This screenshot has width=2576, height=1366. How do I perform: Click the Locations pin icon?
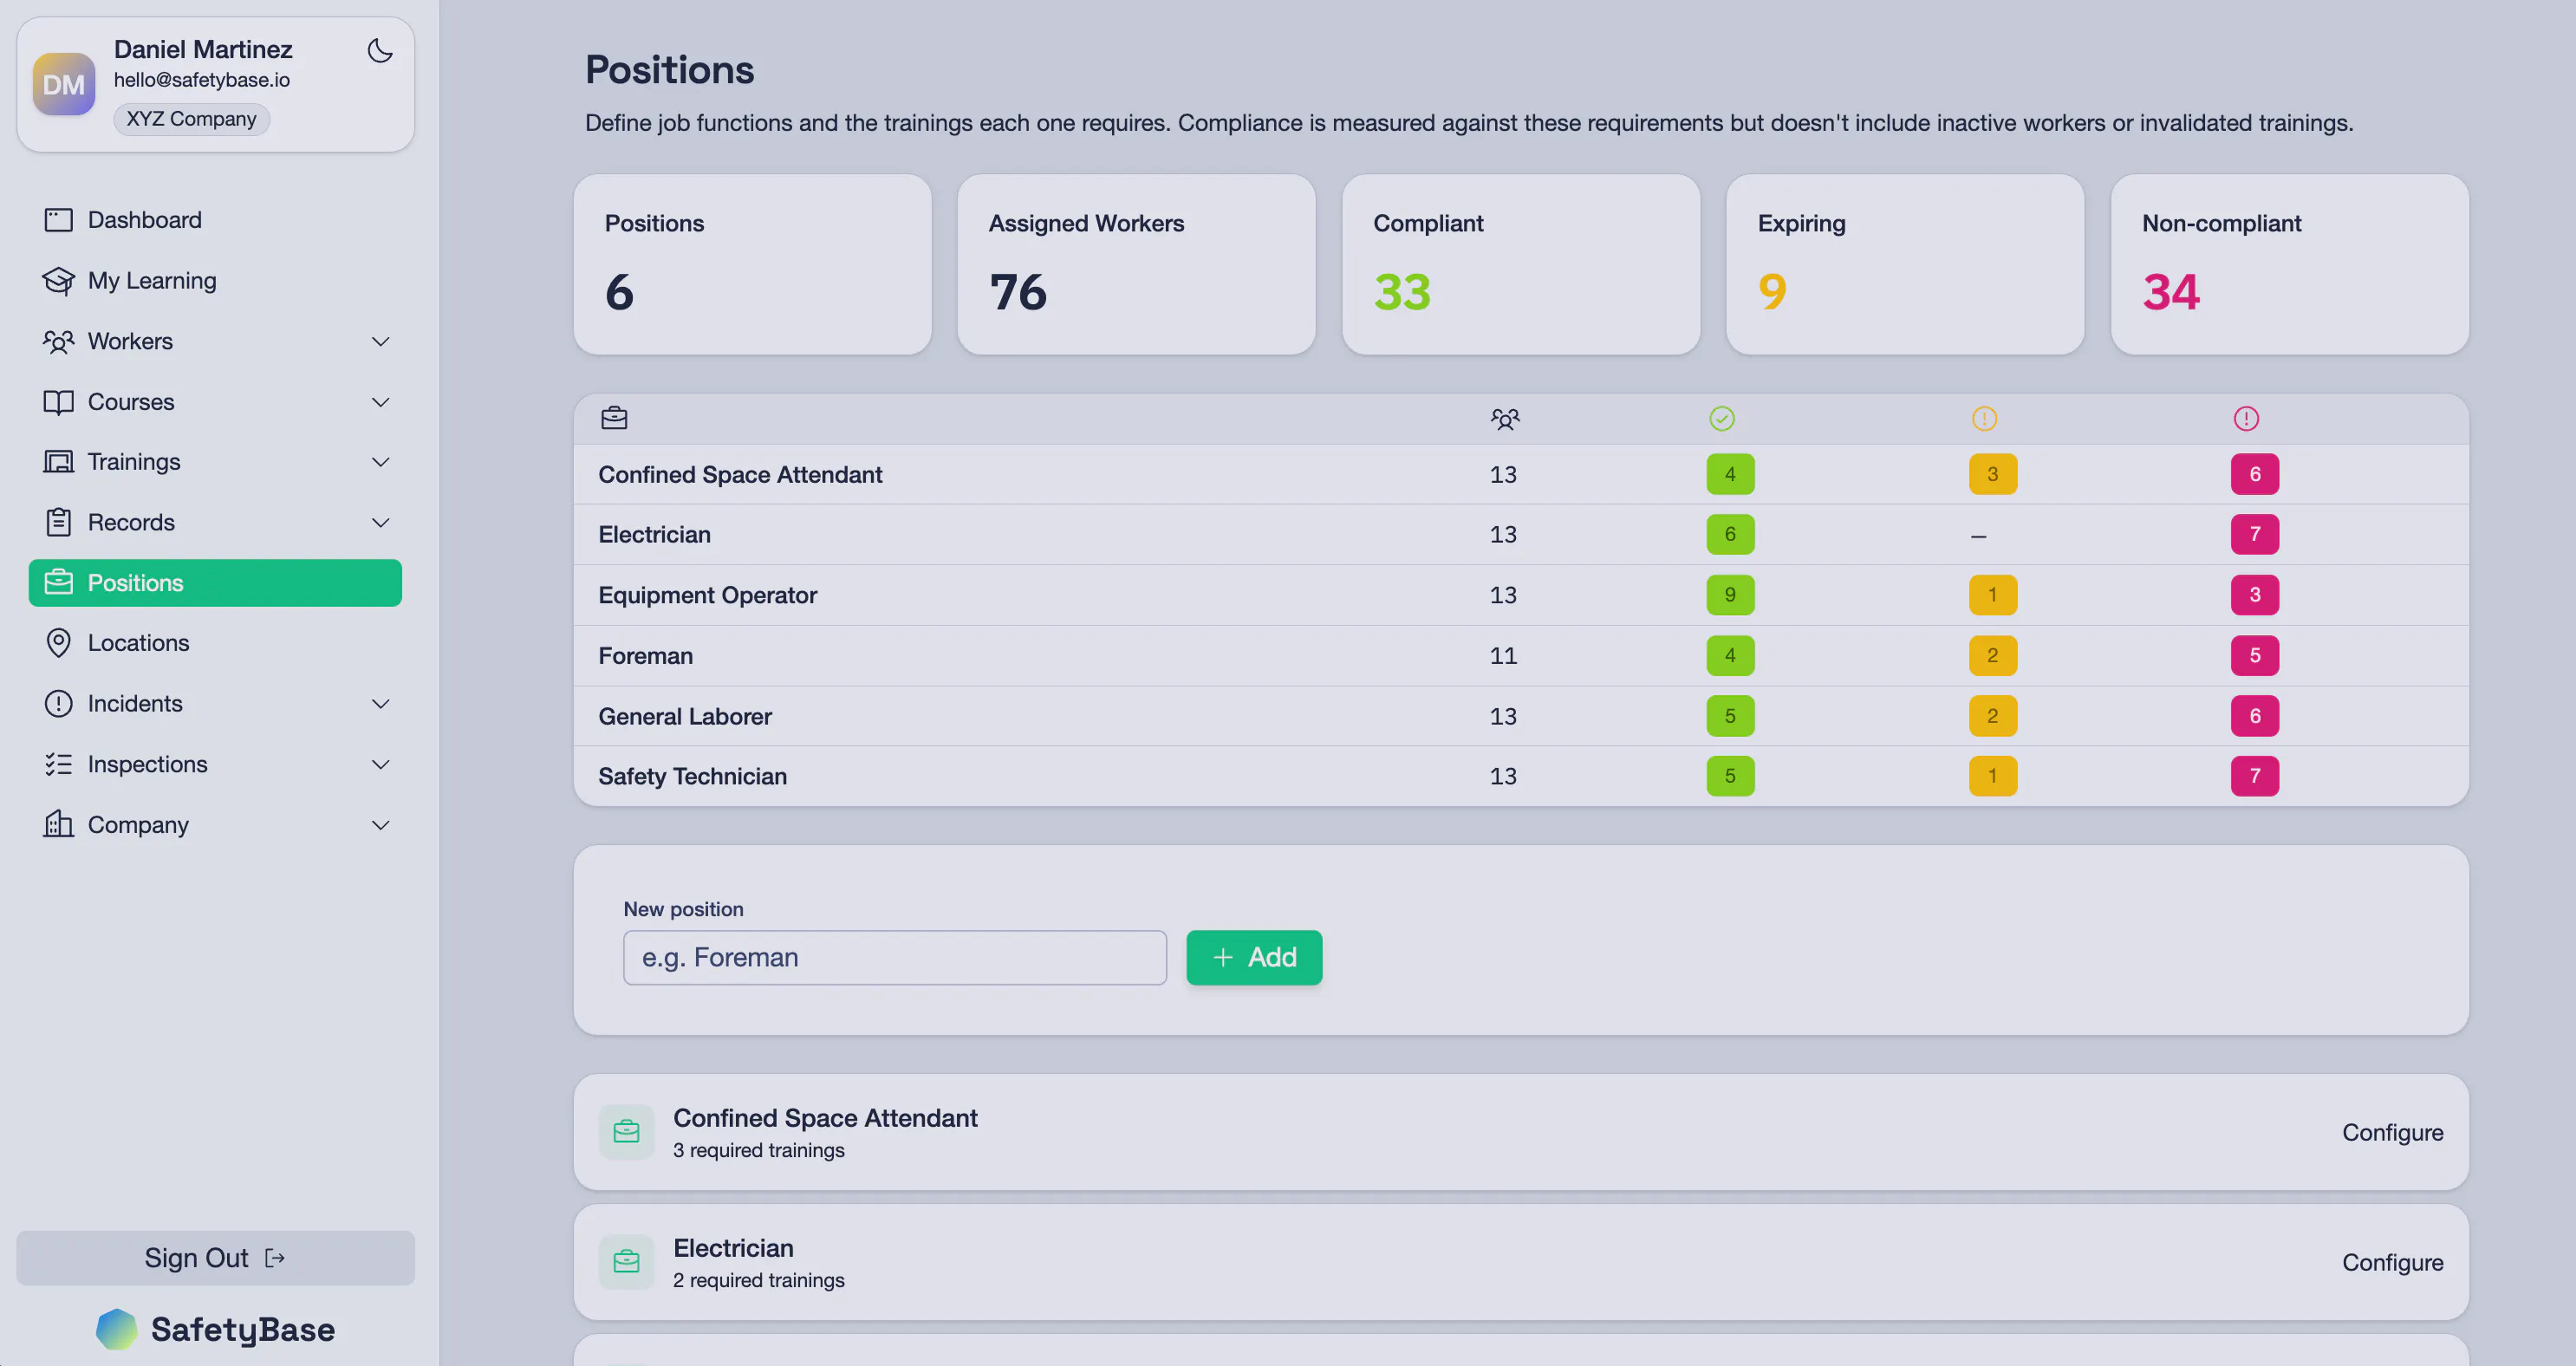tap(58, 643)
